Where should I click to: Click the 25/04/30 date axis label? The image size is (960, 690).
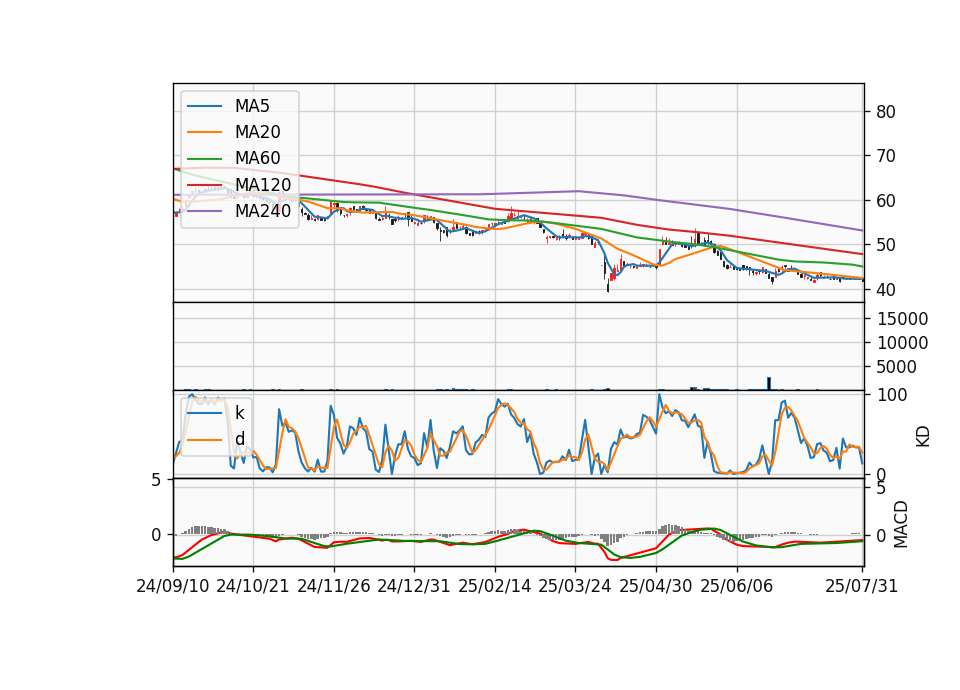pos(656,587)
